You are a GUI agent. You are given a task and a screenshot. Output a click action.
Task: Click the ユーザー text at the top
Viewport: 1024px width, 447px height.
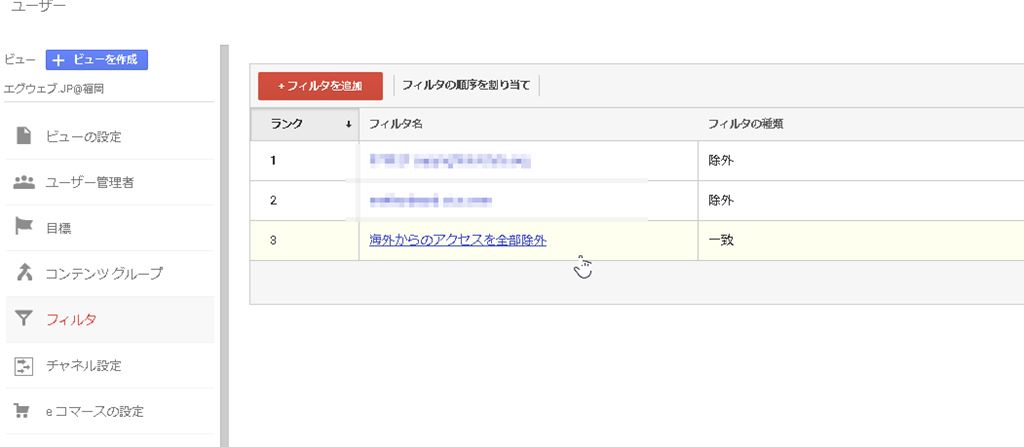(38, 7)
